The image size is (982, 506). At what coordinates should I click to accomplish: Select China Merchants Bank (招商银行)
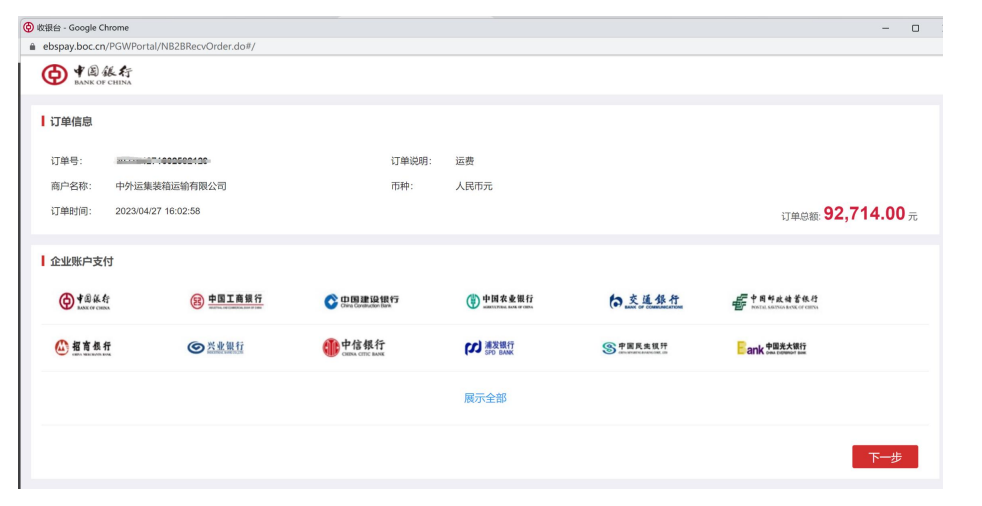tap(83, 348)
